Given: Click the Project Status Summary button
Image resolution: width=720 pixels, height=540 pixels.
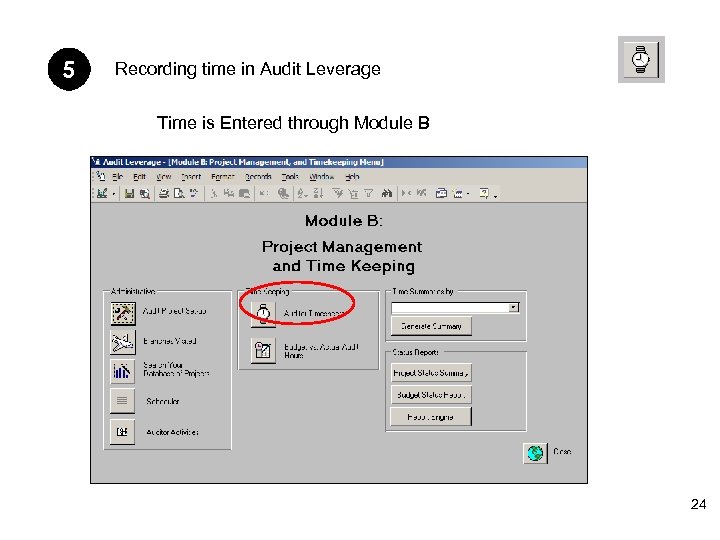Looking at the screenshot, I should (431, 373).
